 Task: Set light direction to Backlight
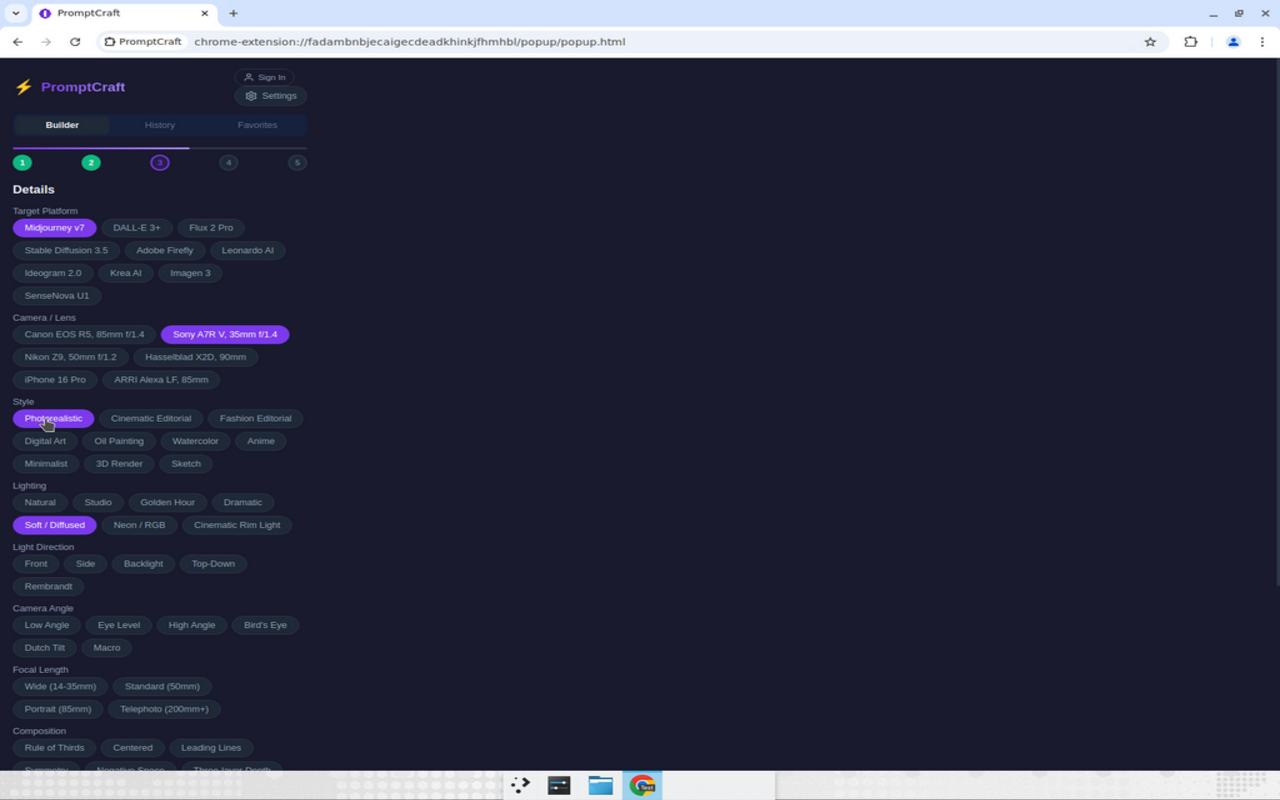coord(143,564)
